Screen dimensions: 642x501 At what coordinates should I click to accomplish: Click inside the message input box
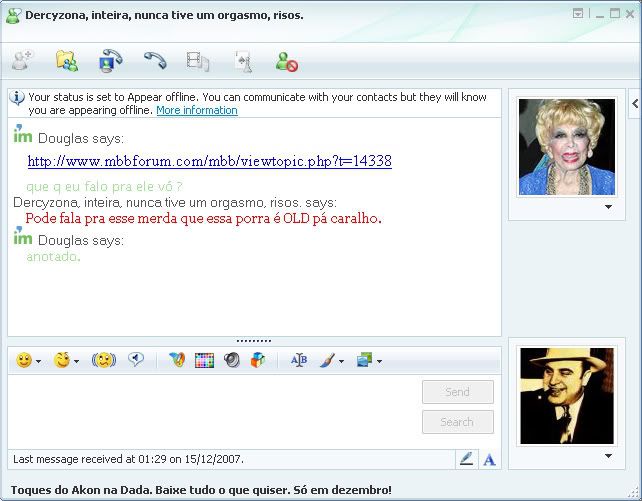click(x=215, y=411)
